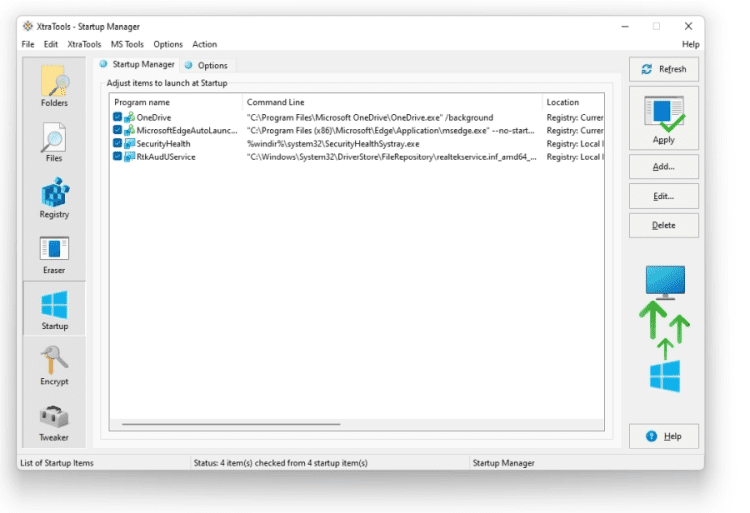Select the Eraser tool

pyautogui.click(x=54, y=254)
